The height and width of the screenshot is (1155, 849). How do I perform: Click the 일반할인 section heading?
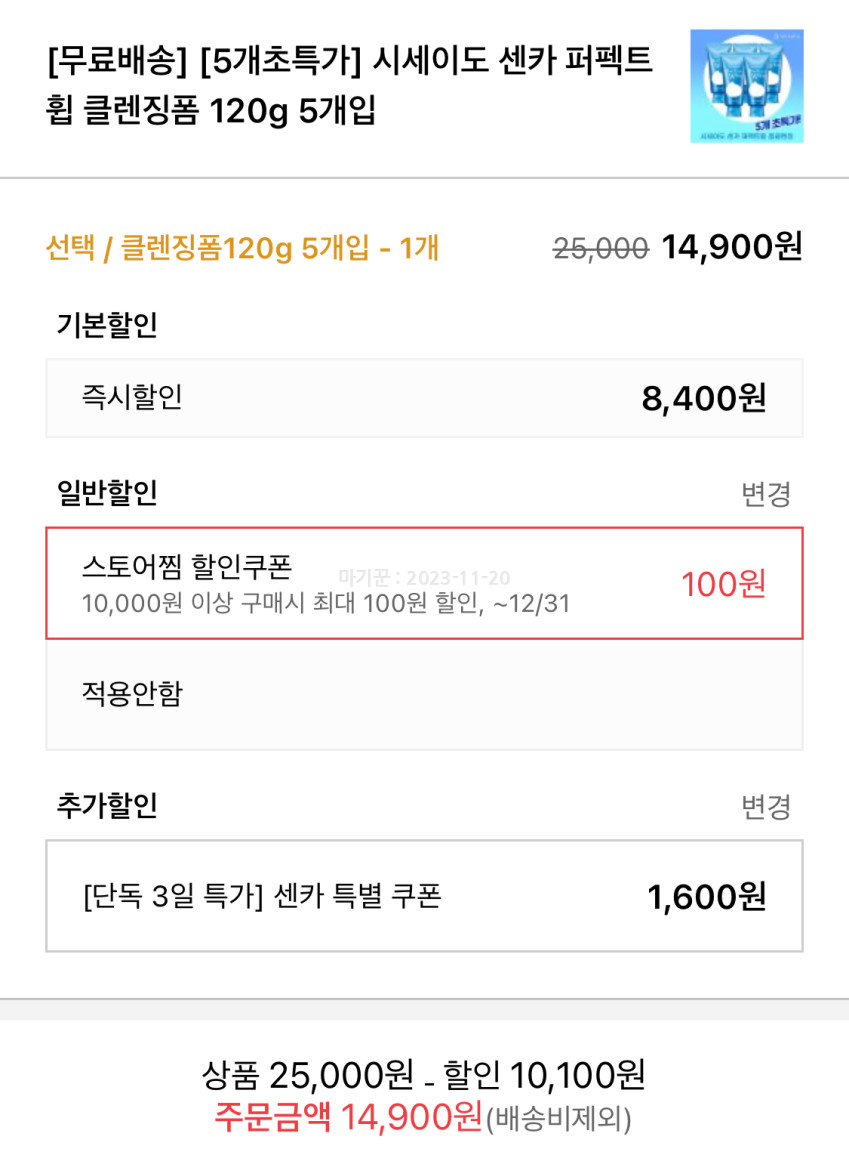click(107, 492)
